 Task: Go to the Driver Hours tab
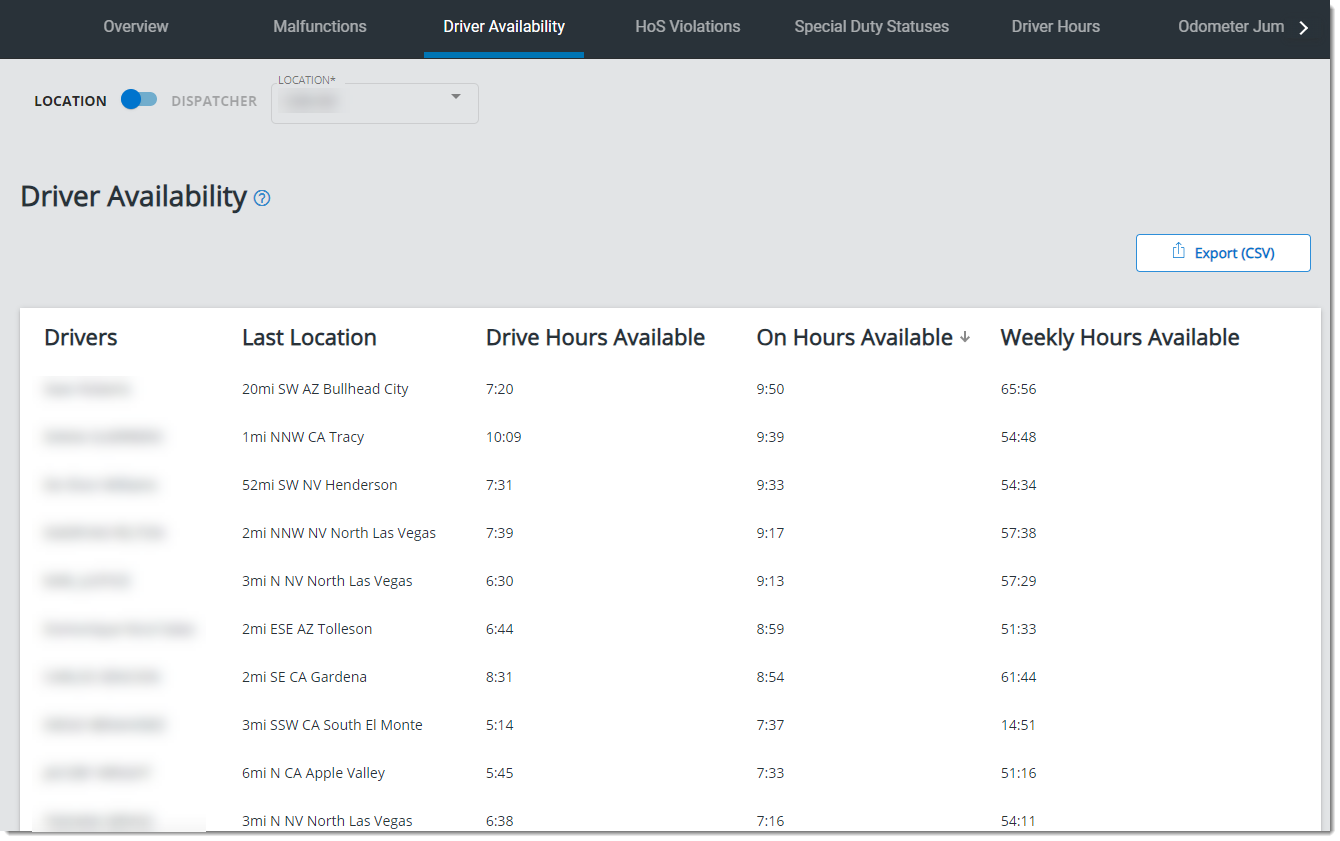(x=1056, y=27)
